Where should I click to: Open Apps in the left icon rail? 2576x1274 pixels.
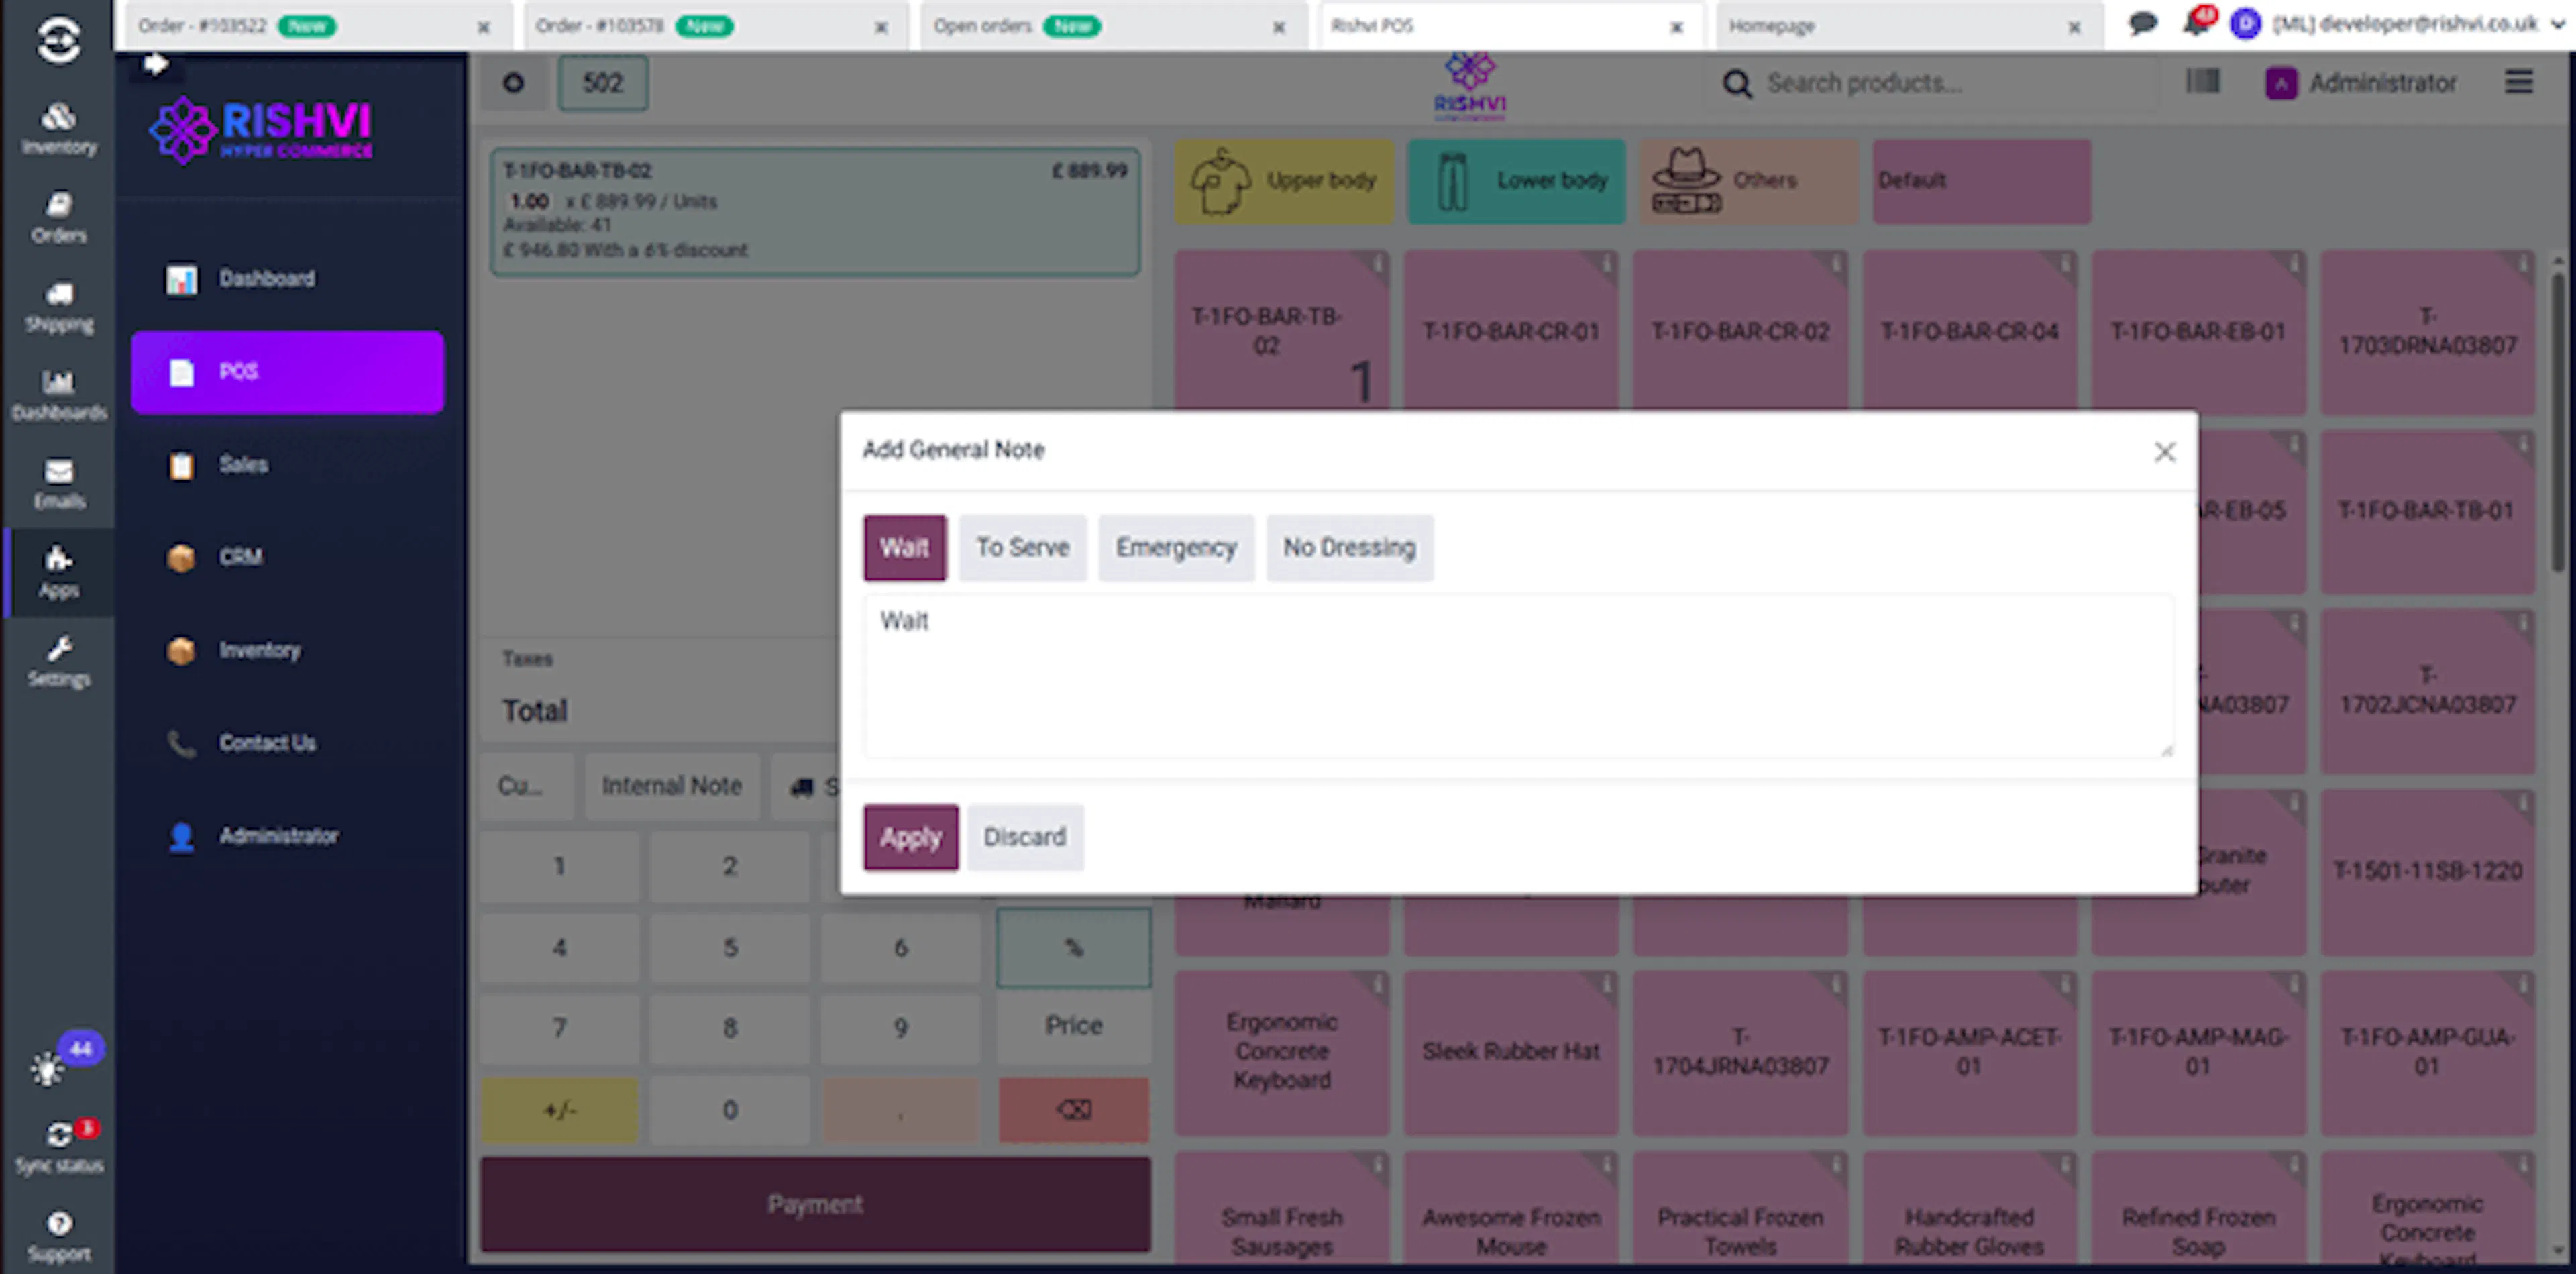pos(59,572)
